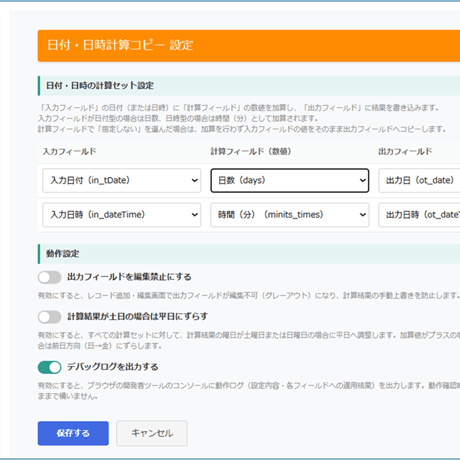The image size is (460, 460).
Task: Click the 入力フィールド column header
Action: (69, 152)
